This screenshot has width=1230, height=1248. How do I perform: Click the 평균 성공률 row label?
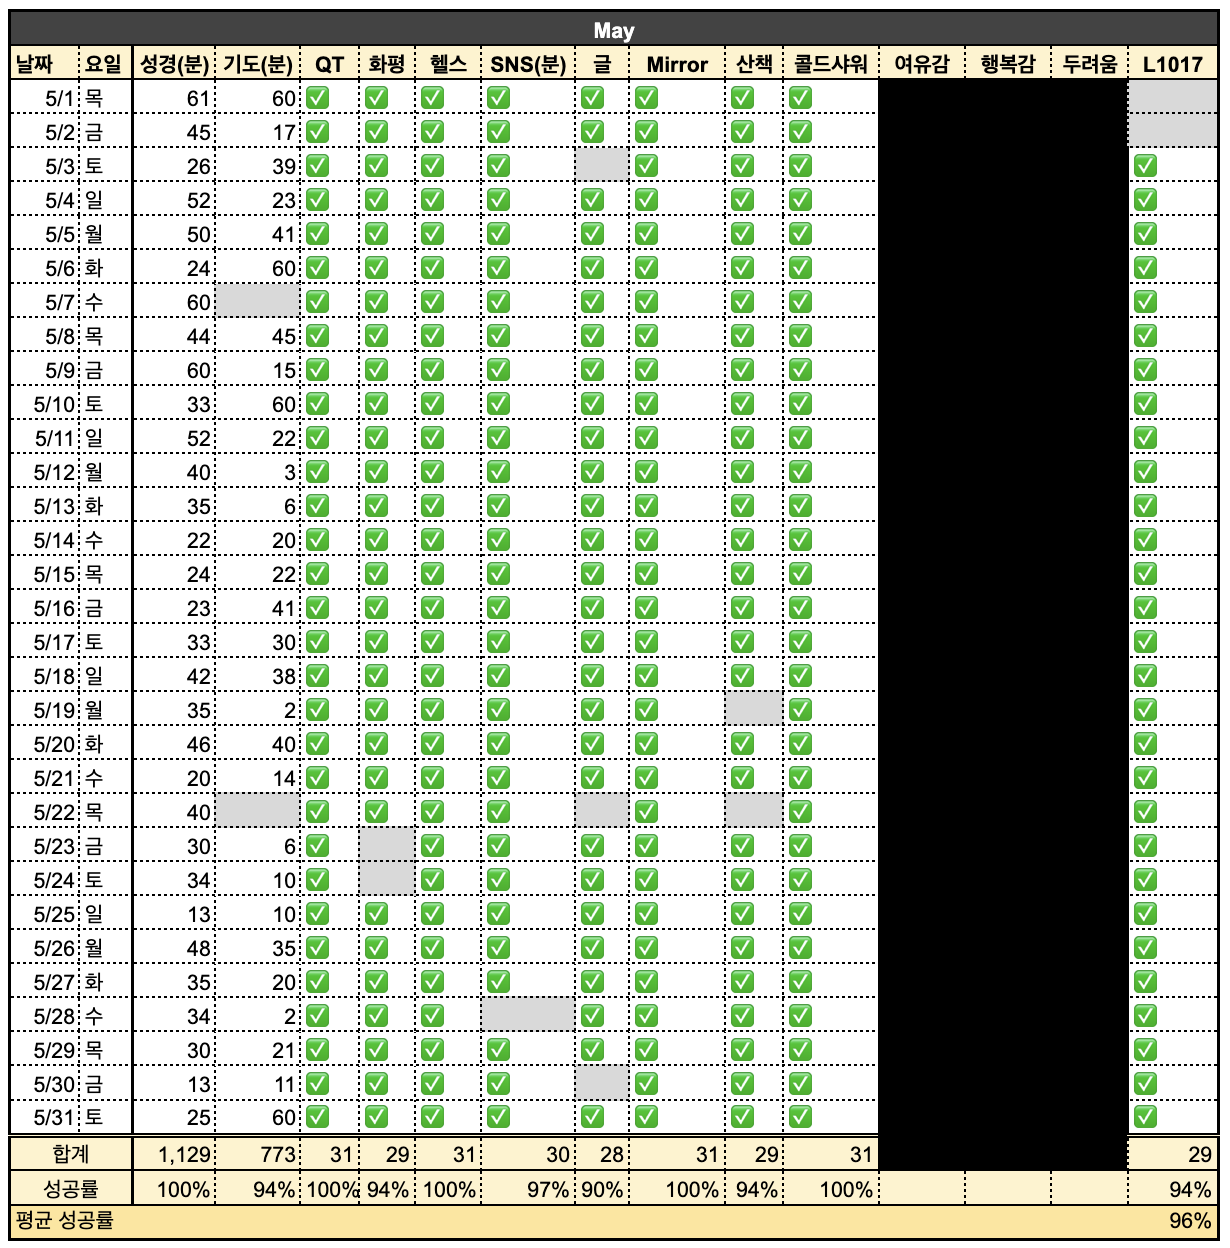pos(64,1222)
